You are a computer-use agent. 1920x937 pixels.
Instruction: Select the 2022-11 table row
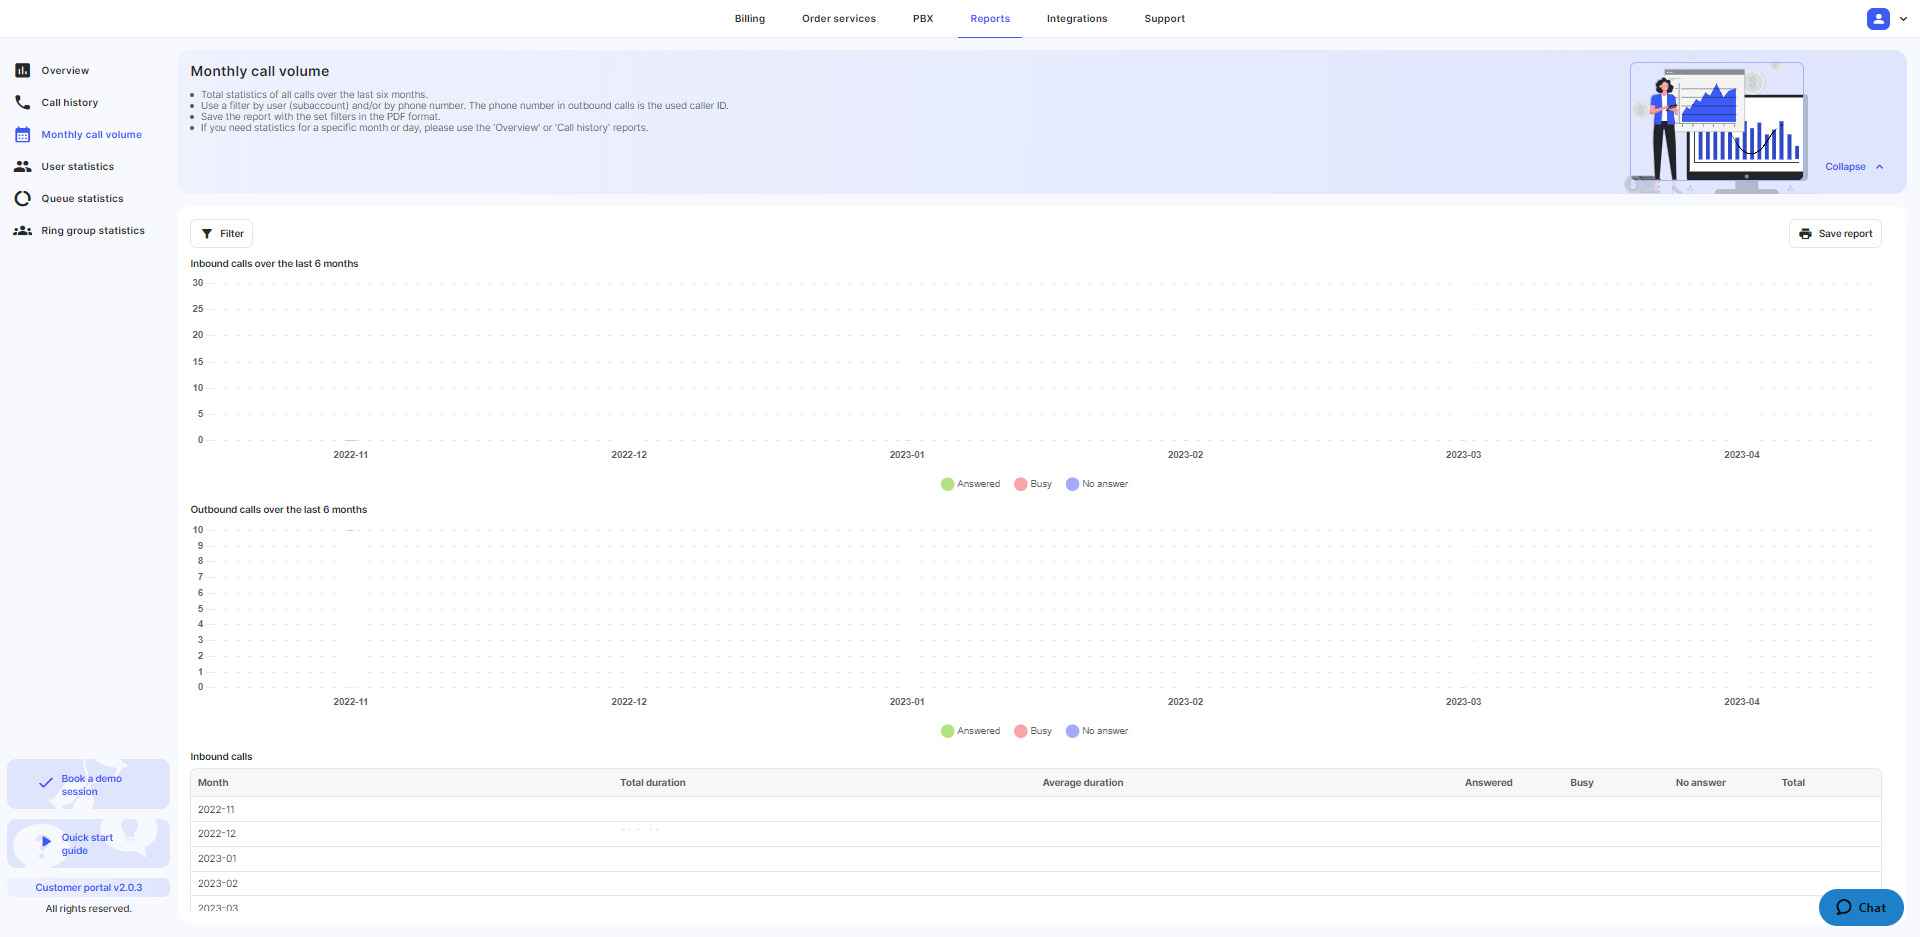pos(1036,809)
